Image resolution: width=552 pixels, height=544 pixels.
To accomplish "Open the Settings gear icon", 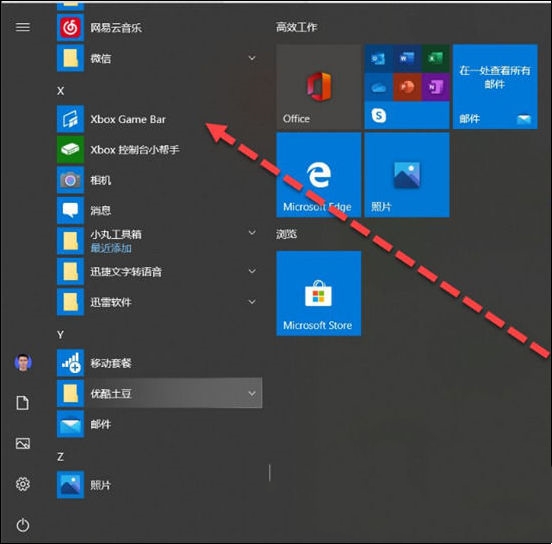I will coord(23,484).
